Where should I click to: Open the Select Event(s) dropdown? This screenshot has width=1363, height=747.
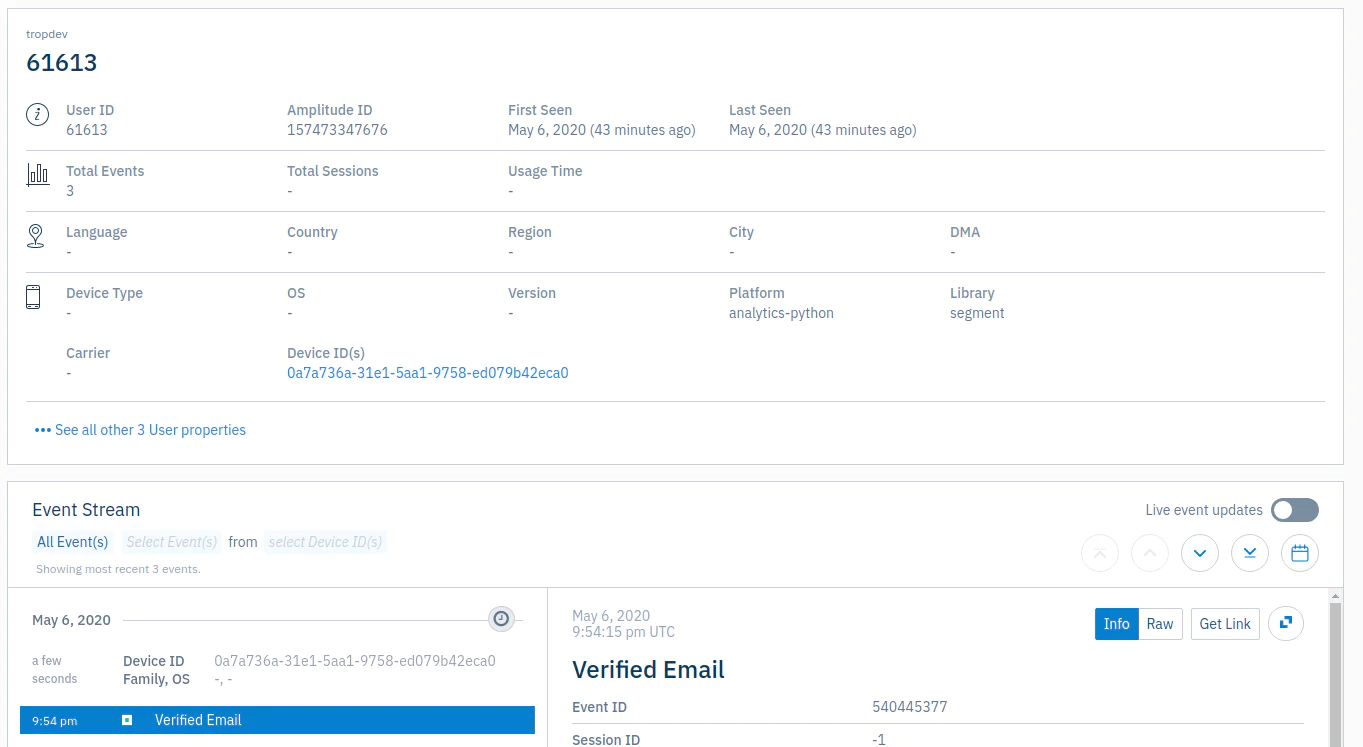click(171, 542)
